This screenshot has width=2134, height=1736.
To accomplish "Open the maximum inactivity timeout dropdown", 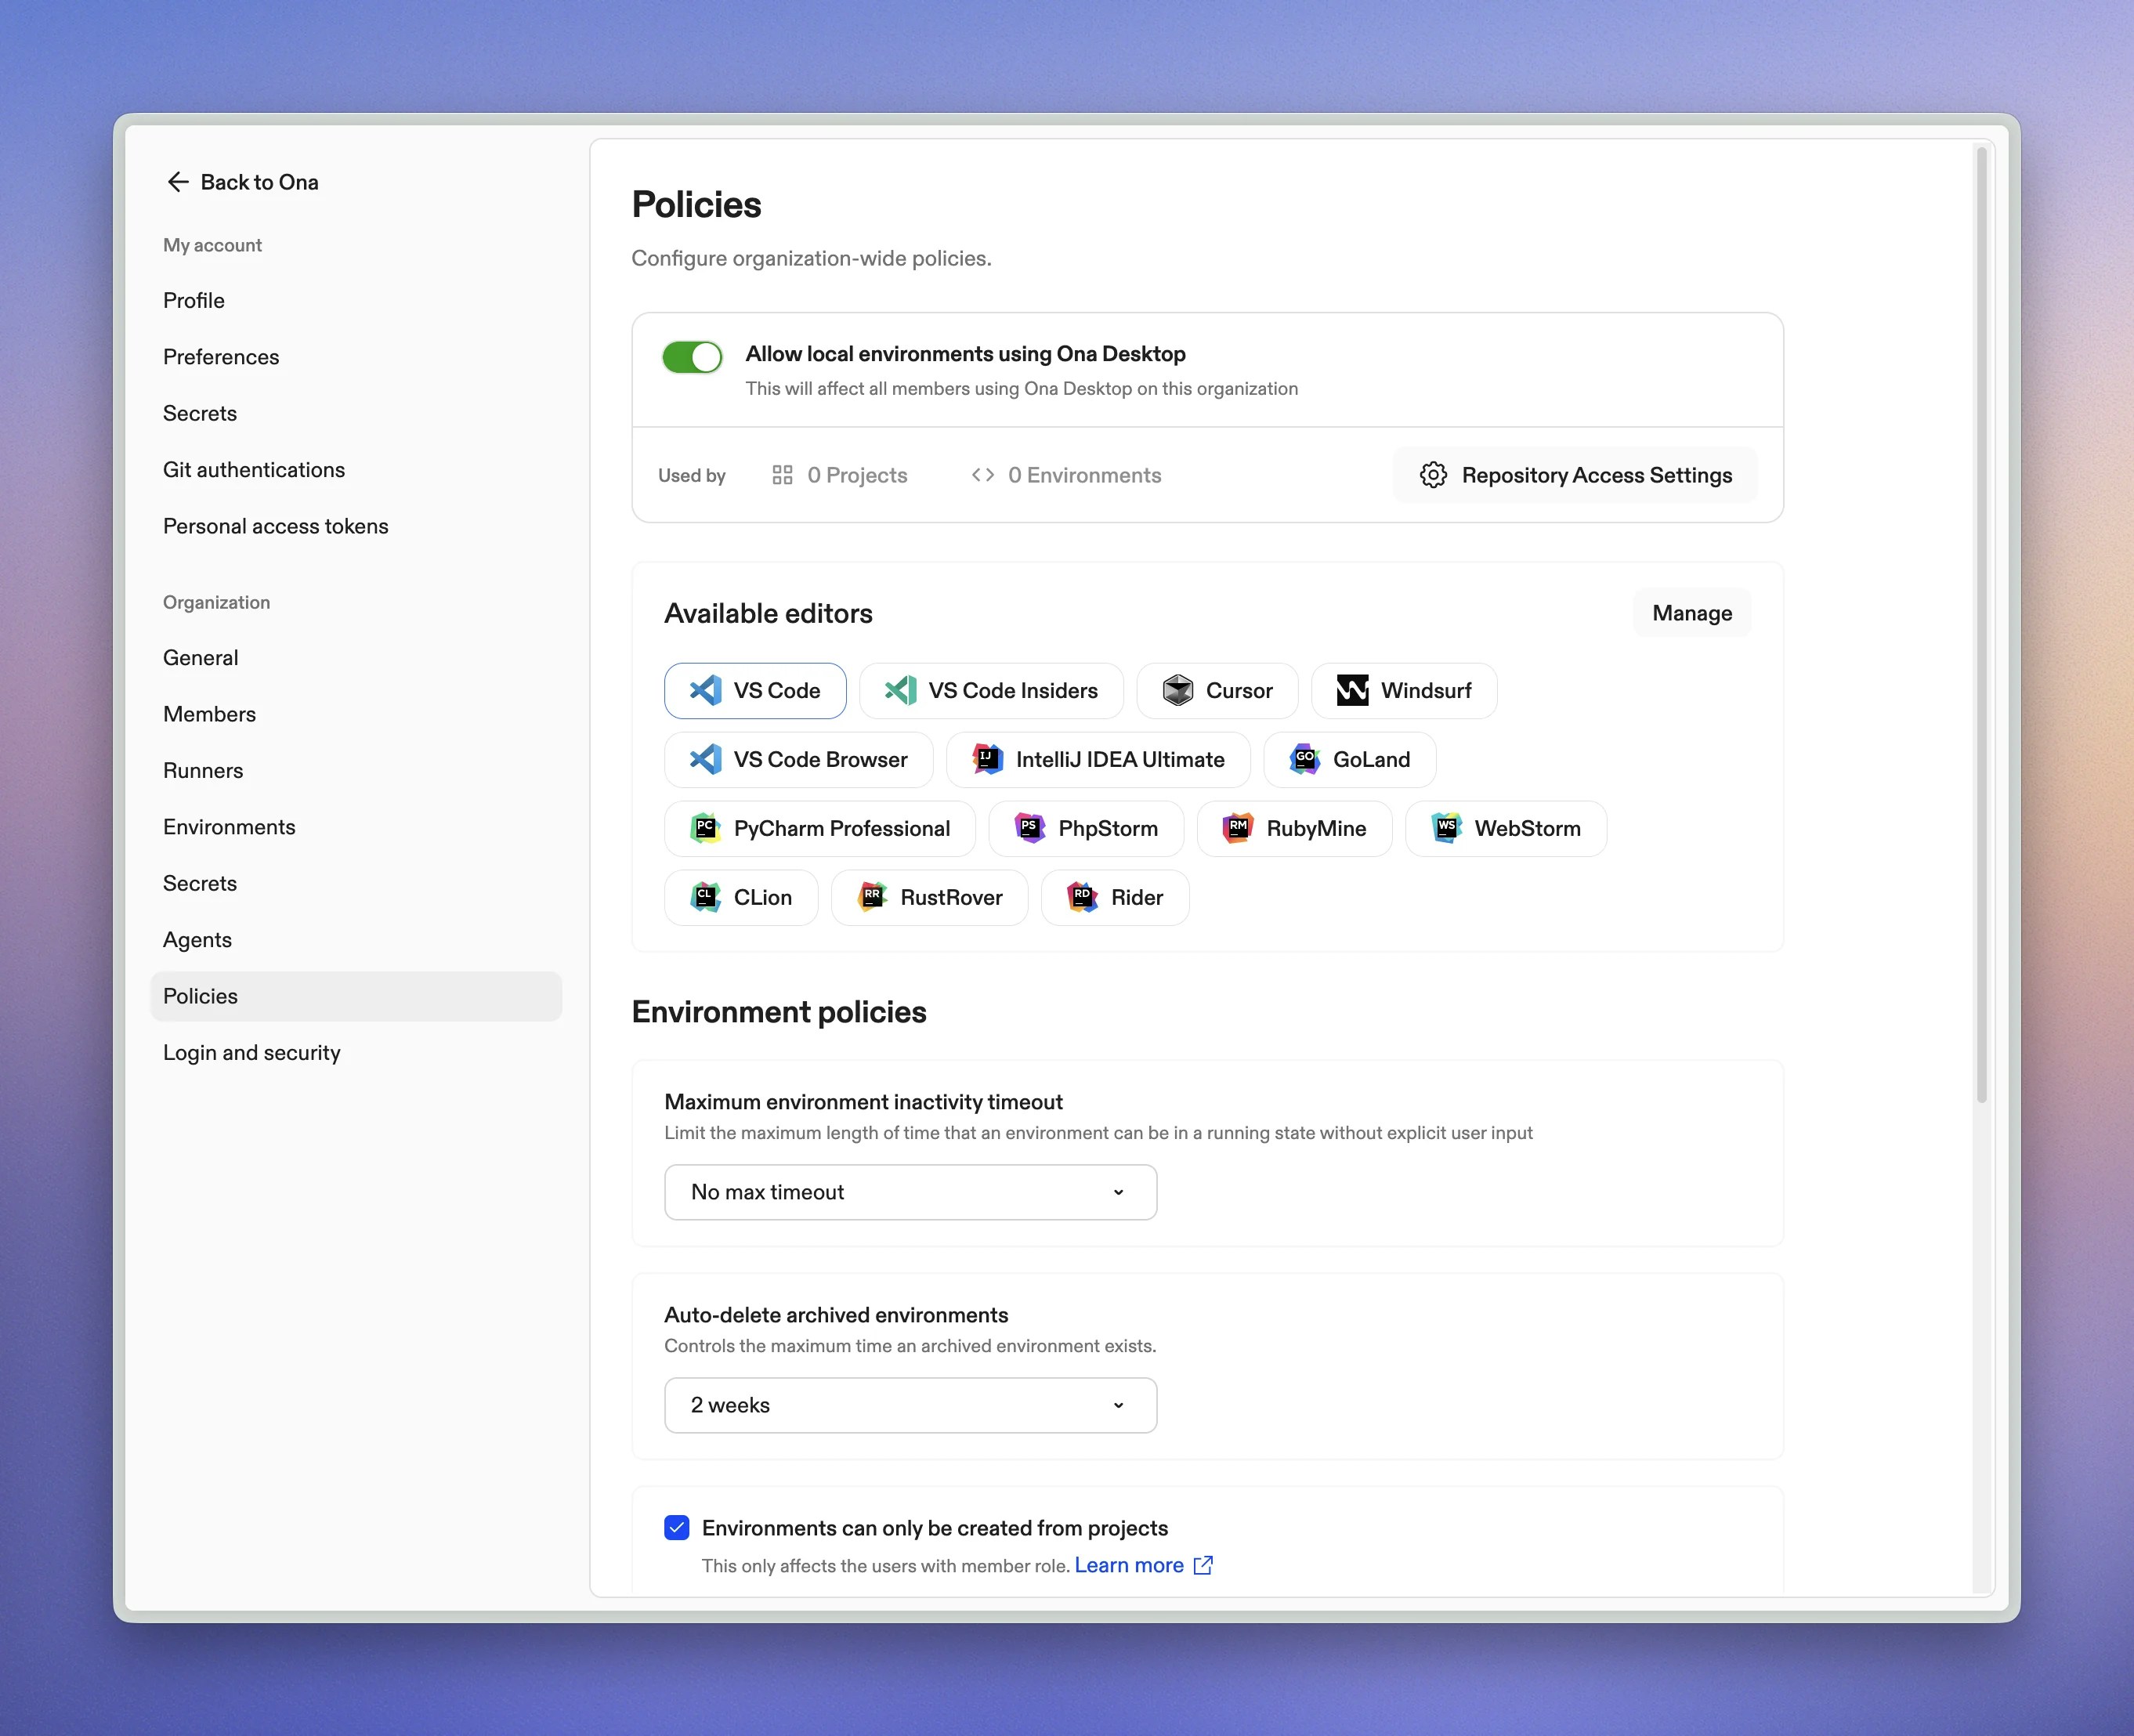I will [909, 1192].
